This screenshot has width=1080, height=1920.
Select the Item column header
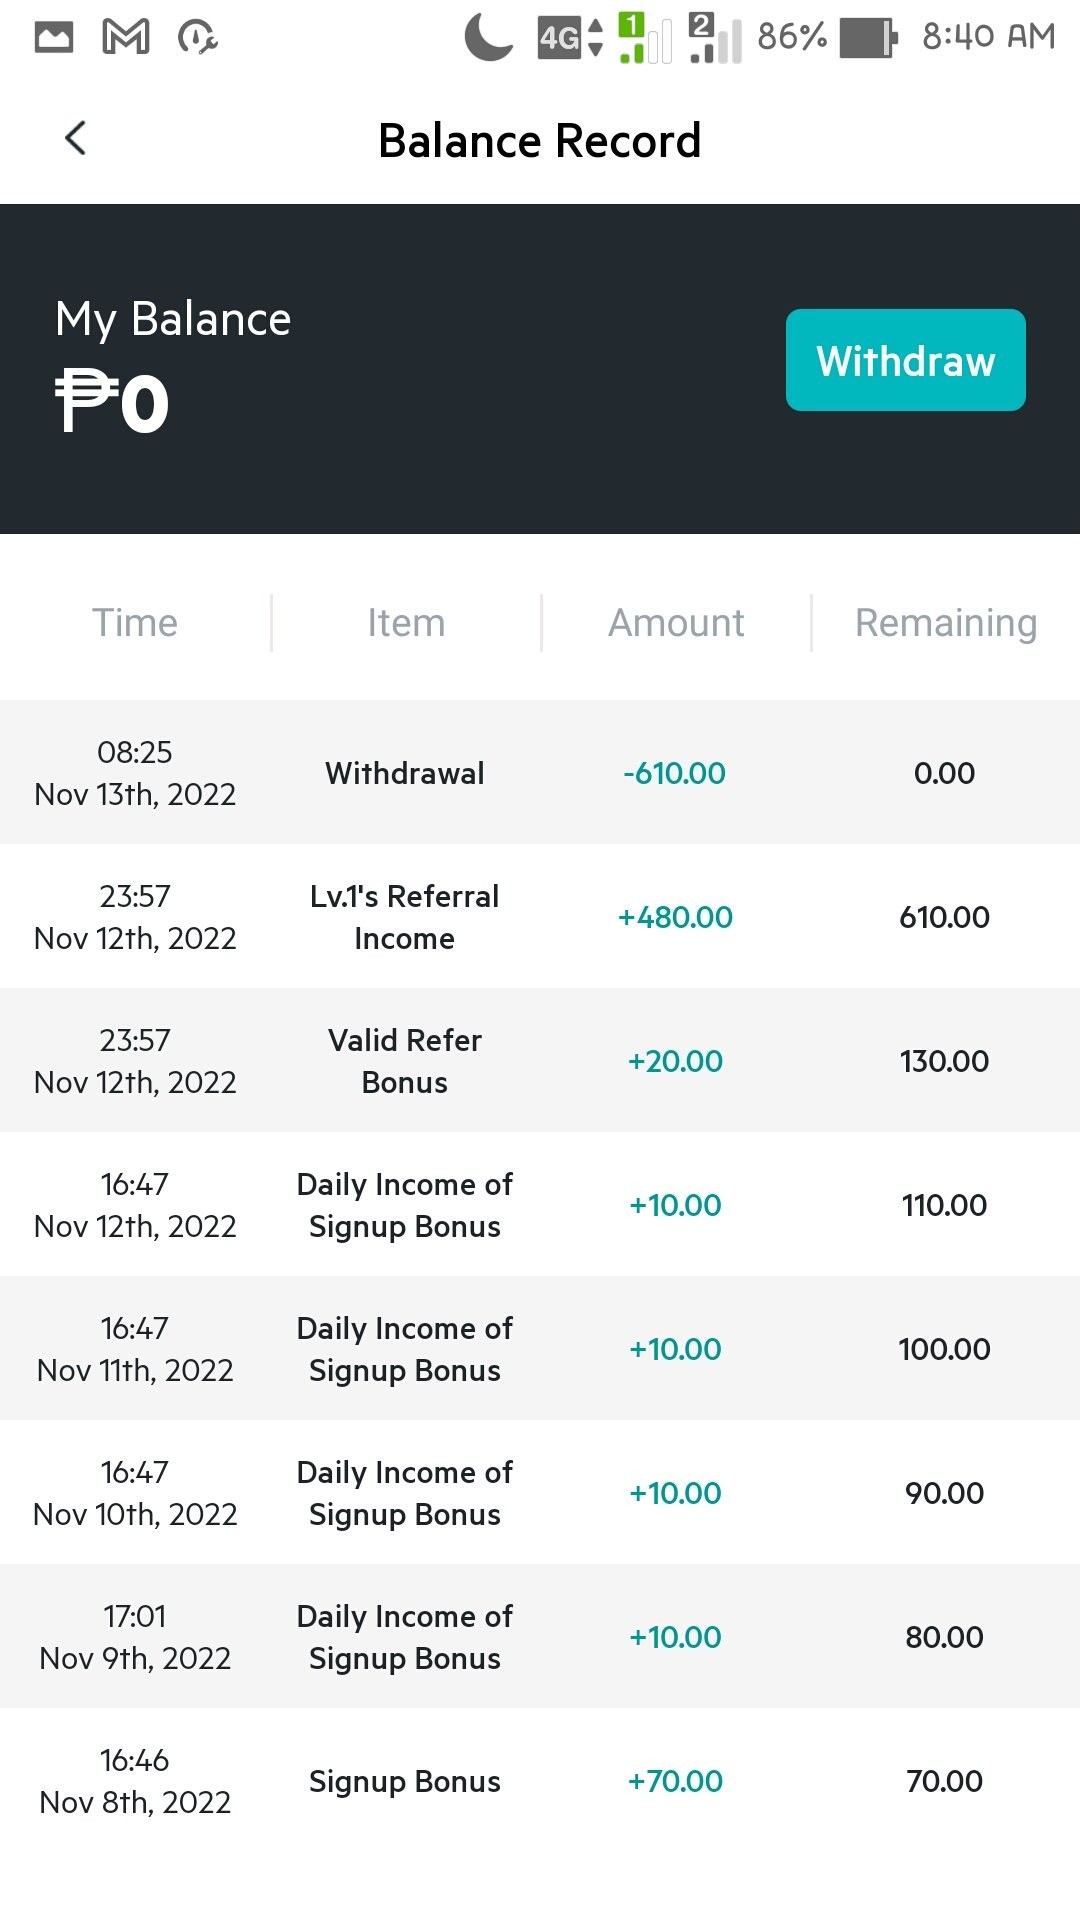[x=406, y=623]
